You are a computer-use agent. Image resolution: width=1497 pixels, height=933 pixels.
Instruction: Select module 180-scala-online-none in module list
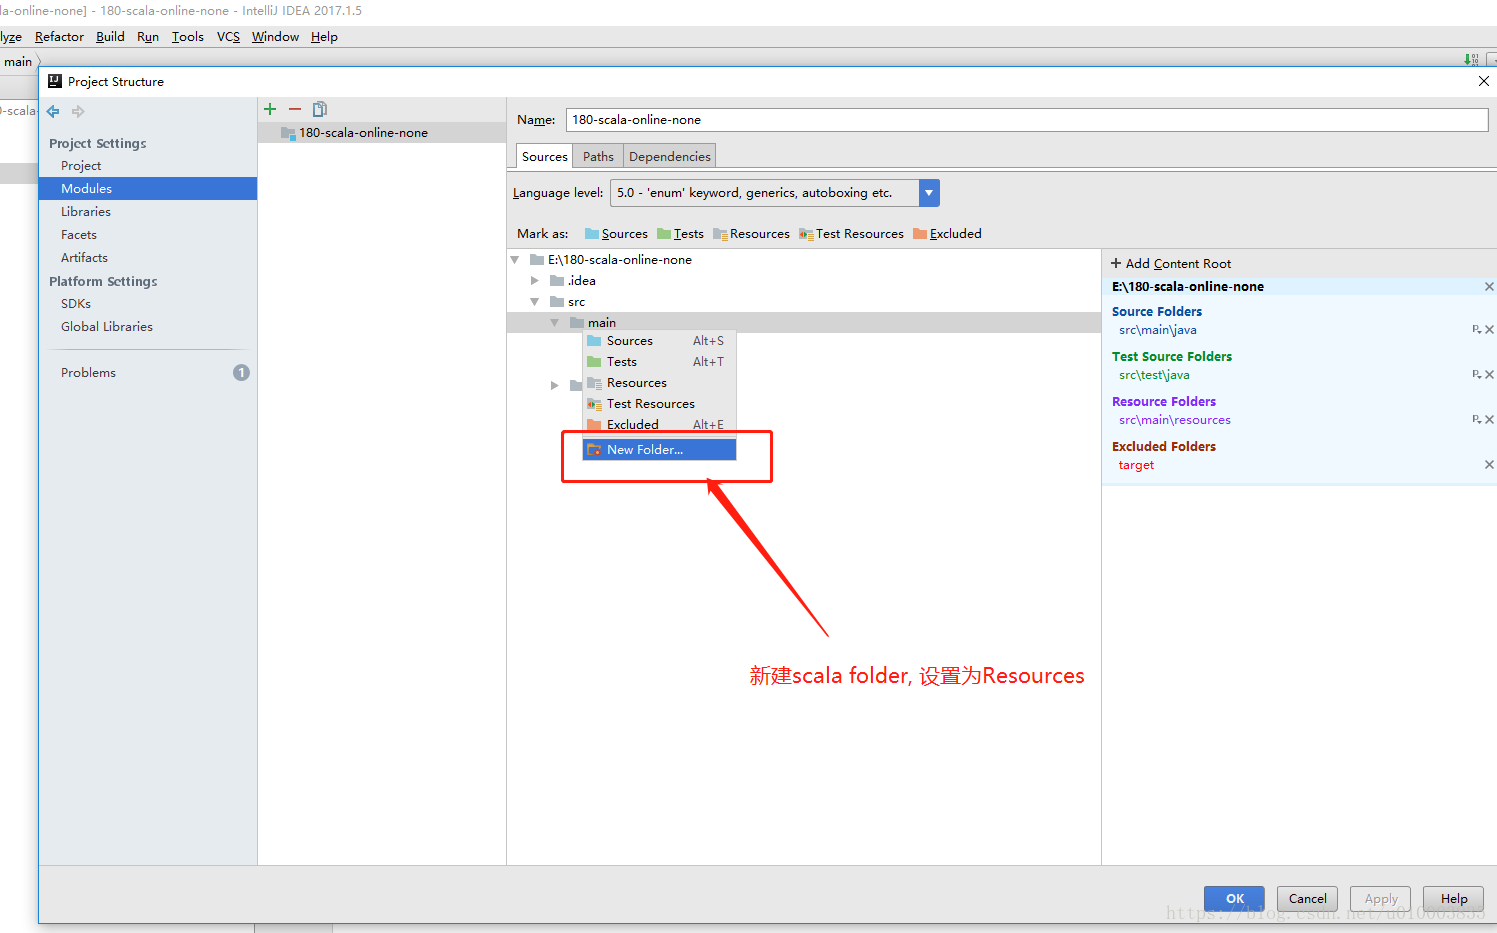click(382, 133)
